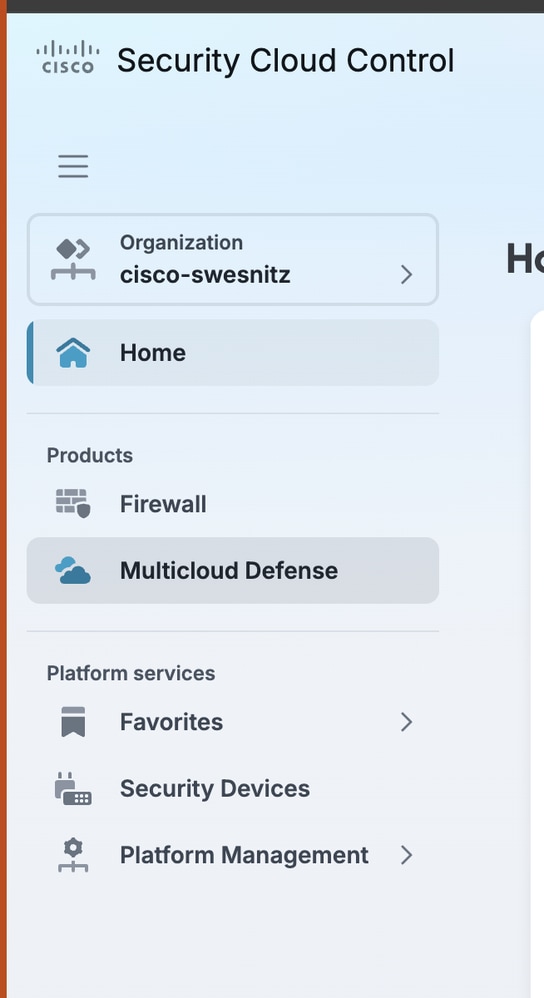Click the Platform services section label

pos(131,673)
